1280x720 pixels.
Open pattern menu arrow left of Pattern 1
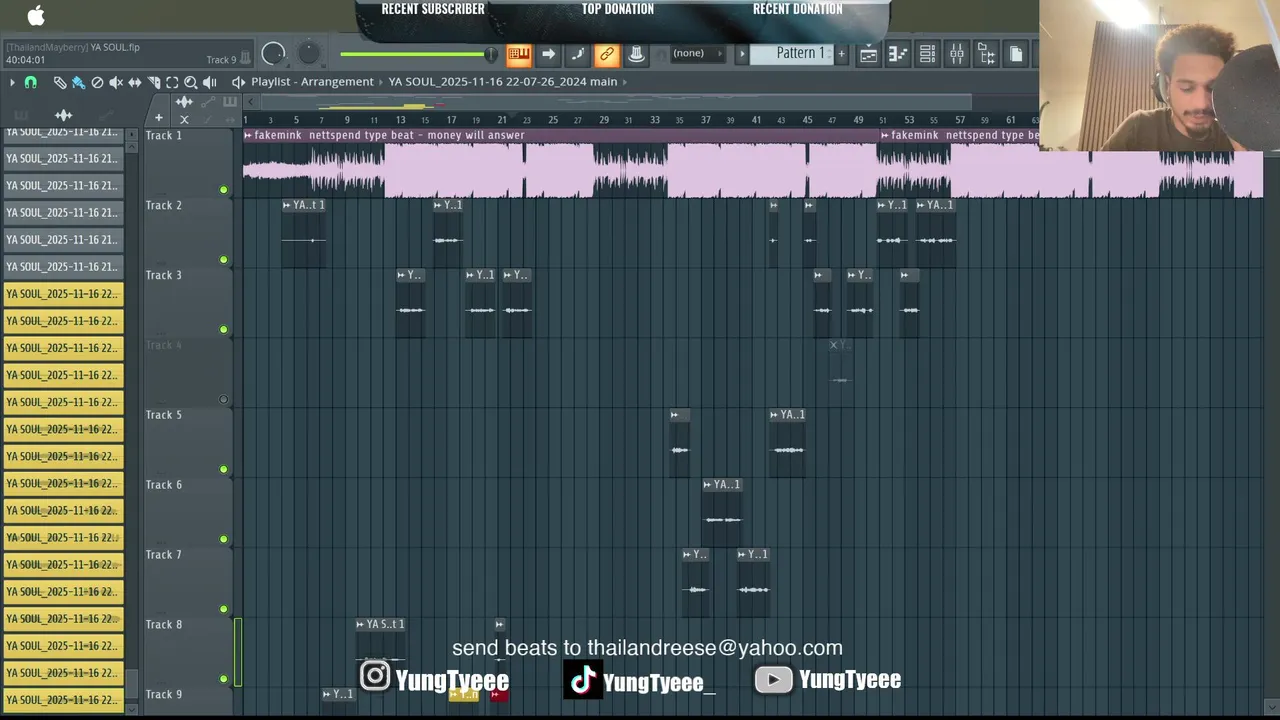(742, 54)
